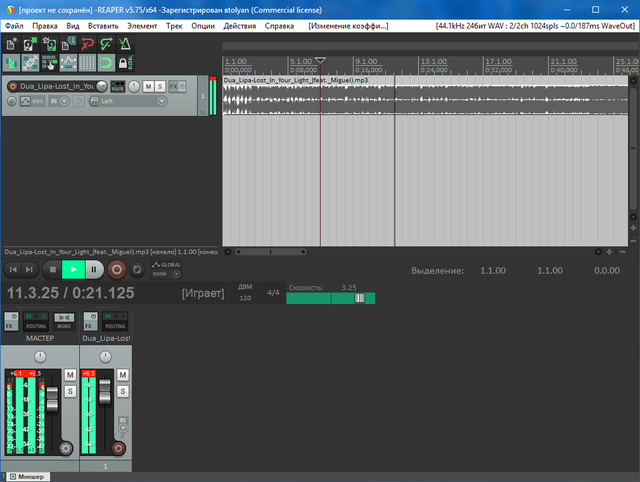The width and height of the screenshot is (640, 482).
Task: Open the Действия menu
Action: click(239, 25)
